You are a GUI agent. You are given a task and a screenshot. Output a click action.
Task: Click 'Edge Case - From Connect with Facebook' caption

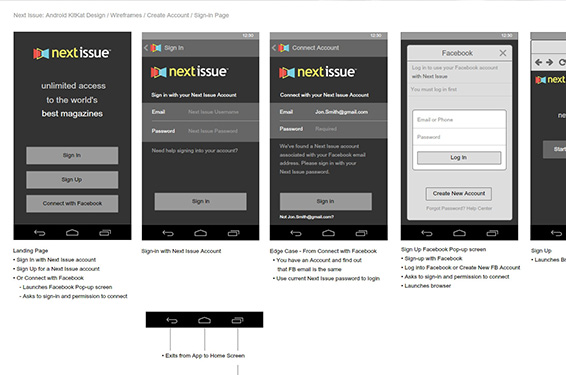coord(323,251)
